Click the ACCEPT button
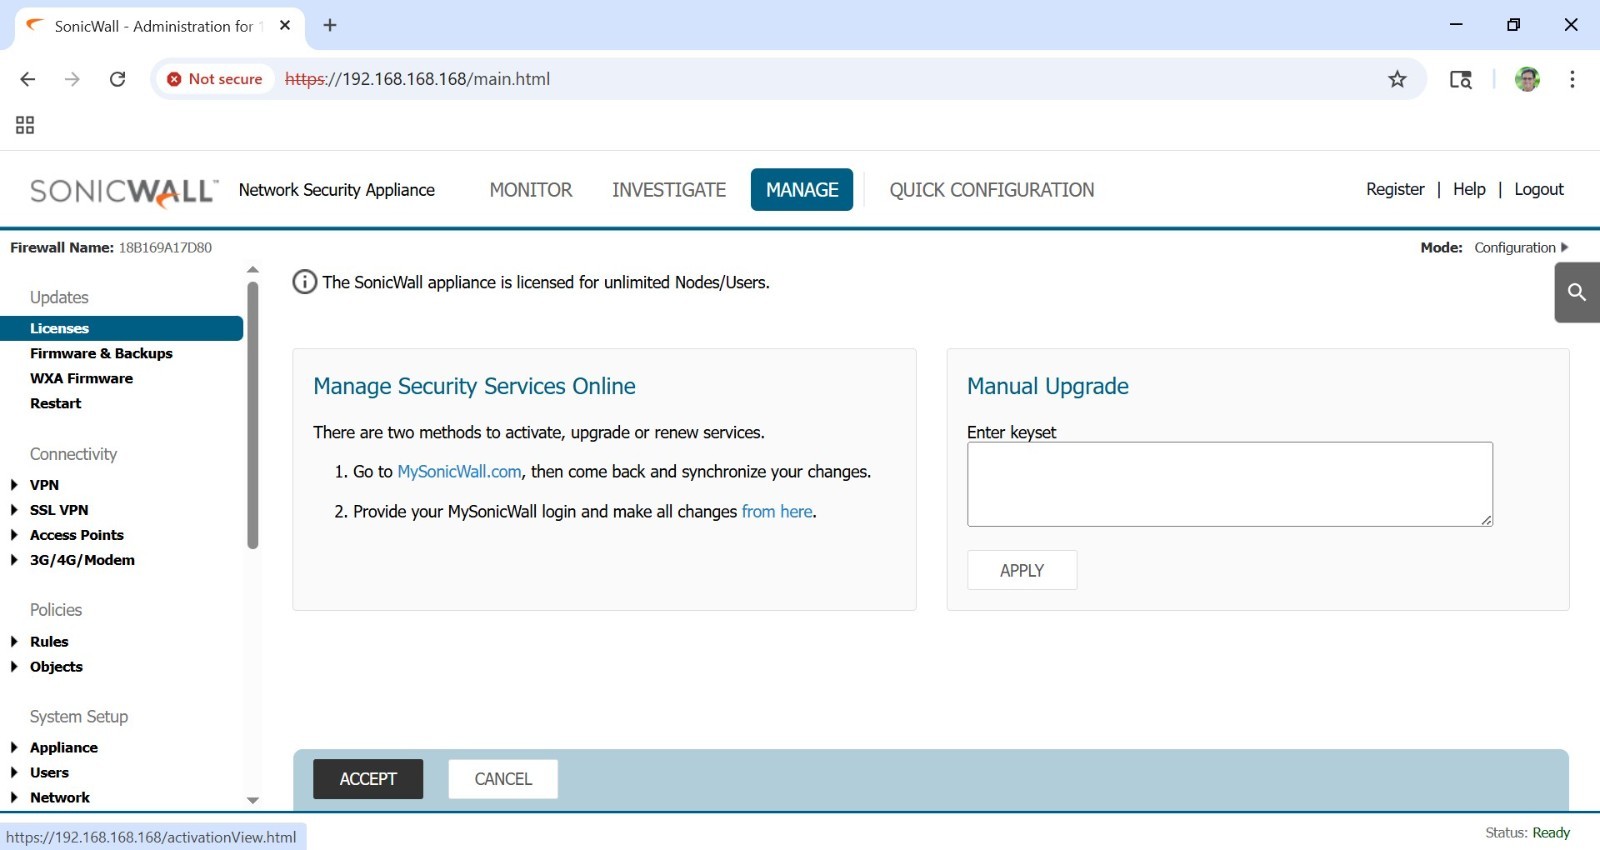This screenshot has height=850, width=1600. coord(368,779)
